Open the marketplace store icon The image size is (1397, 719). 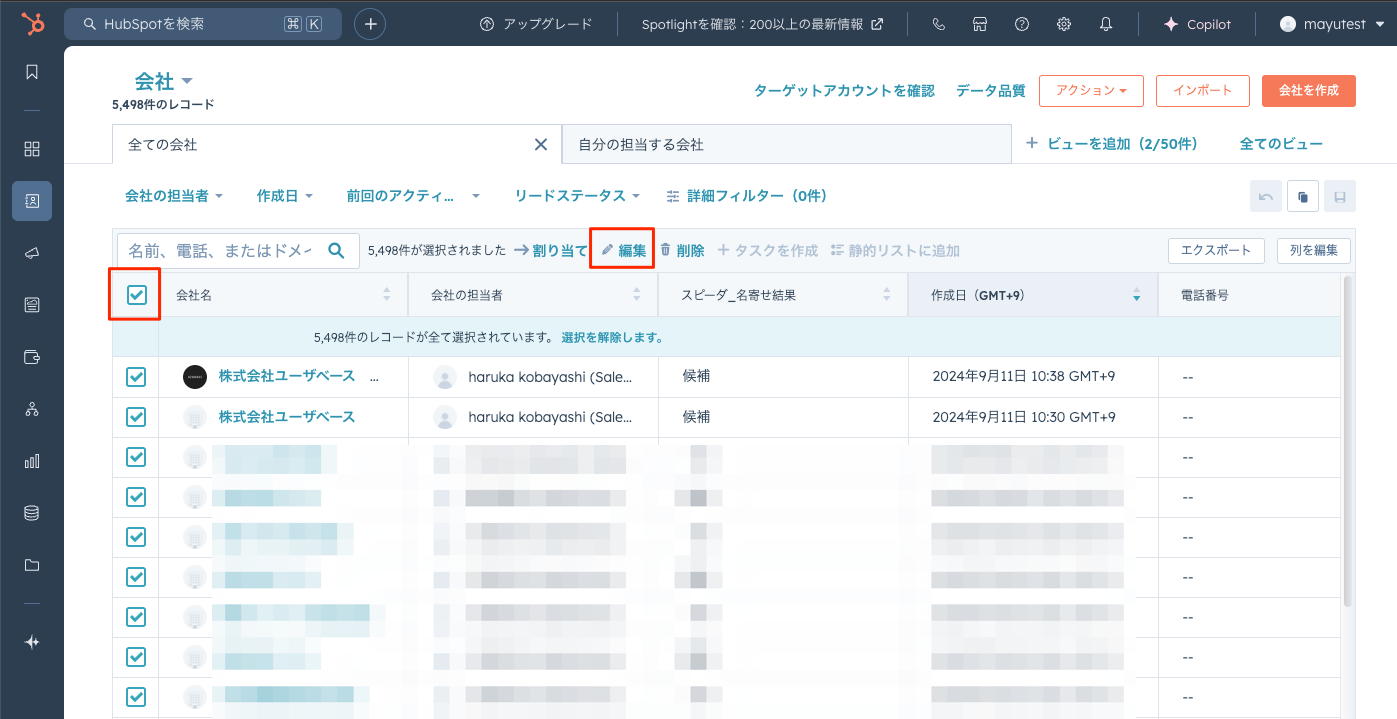click(x=980, y=24)
